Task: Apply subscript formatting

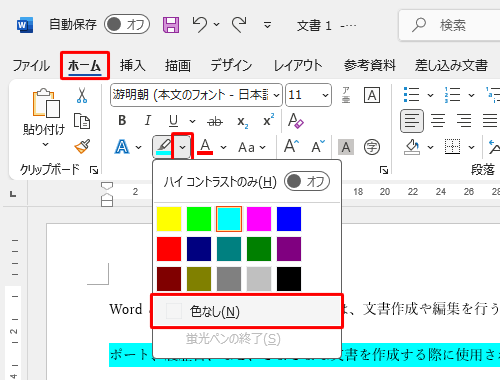Action: [x=243, y=122]
